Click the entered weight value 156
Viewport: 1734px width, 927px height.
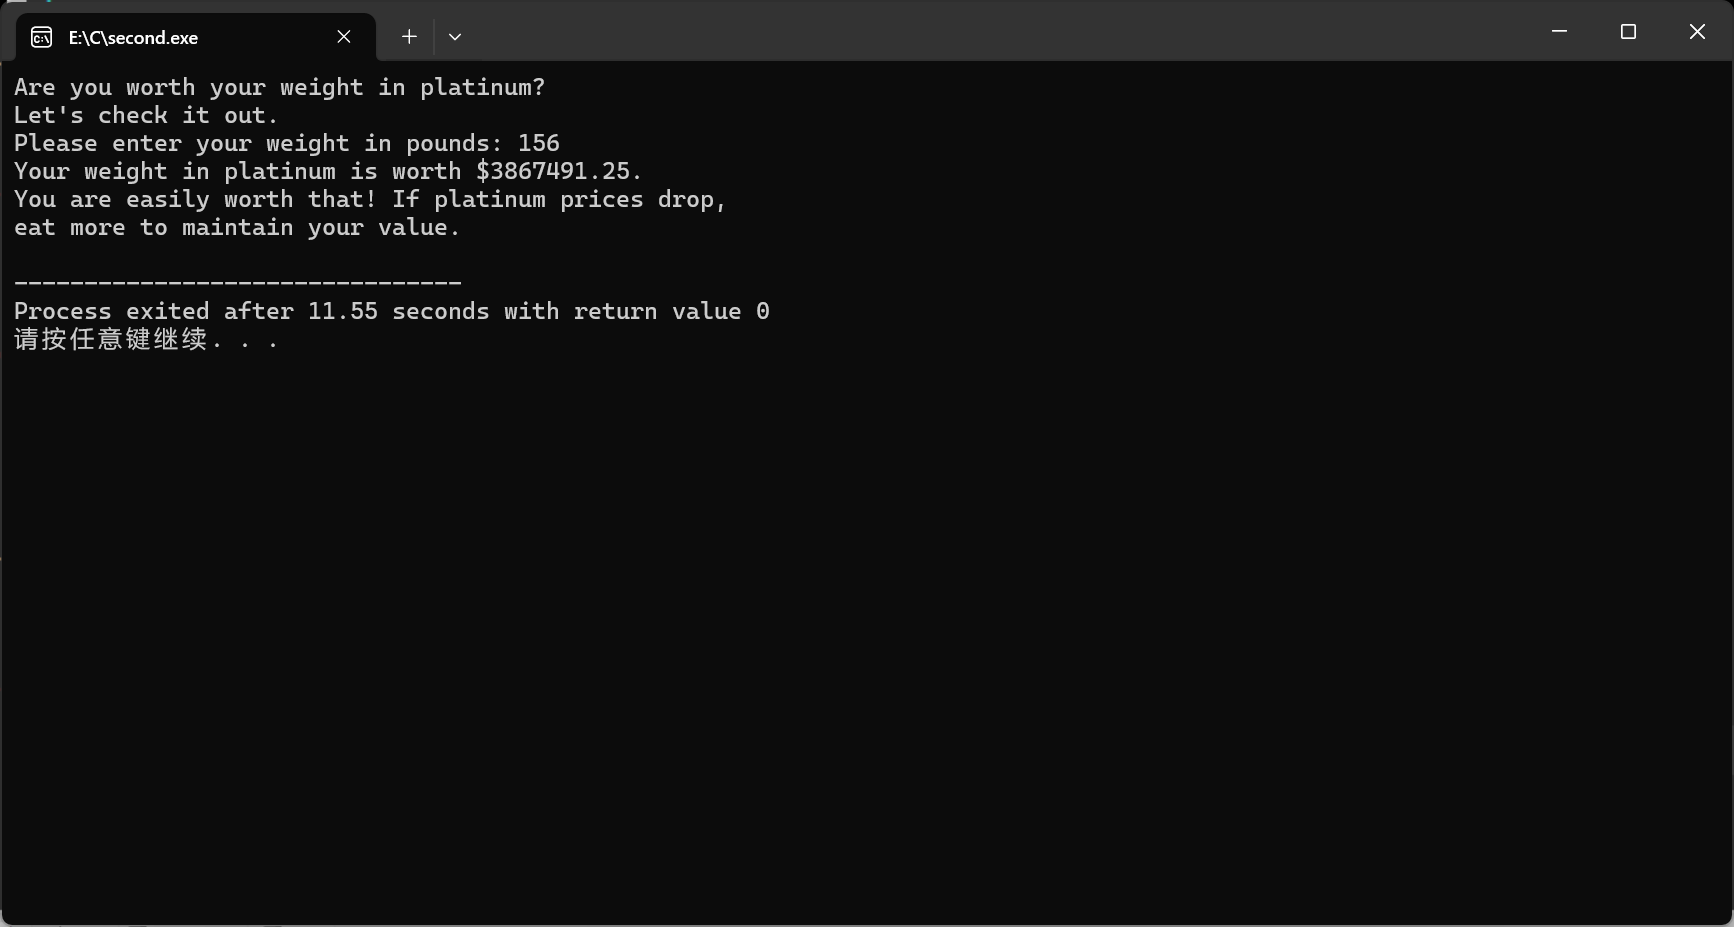point(539,143)
